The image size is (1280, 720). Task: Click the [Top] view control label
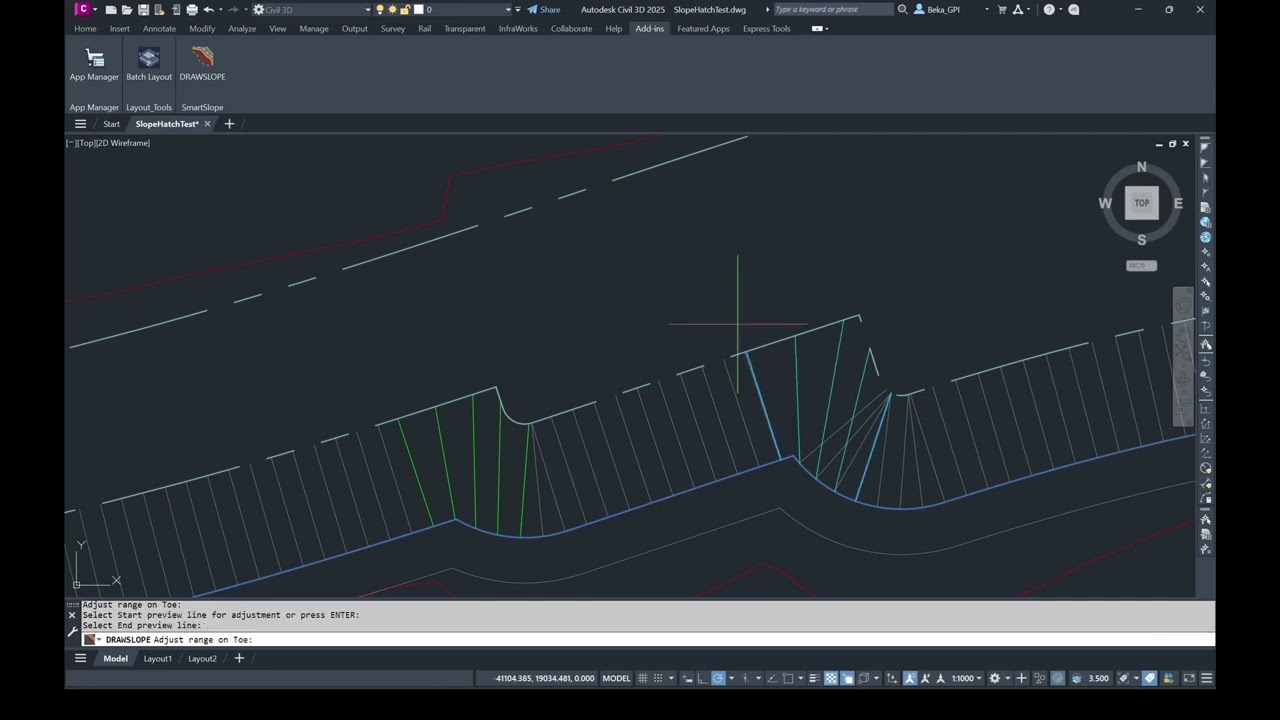pyautogui.click(x=86, y=143)
